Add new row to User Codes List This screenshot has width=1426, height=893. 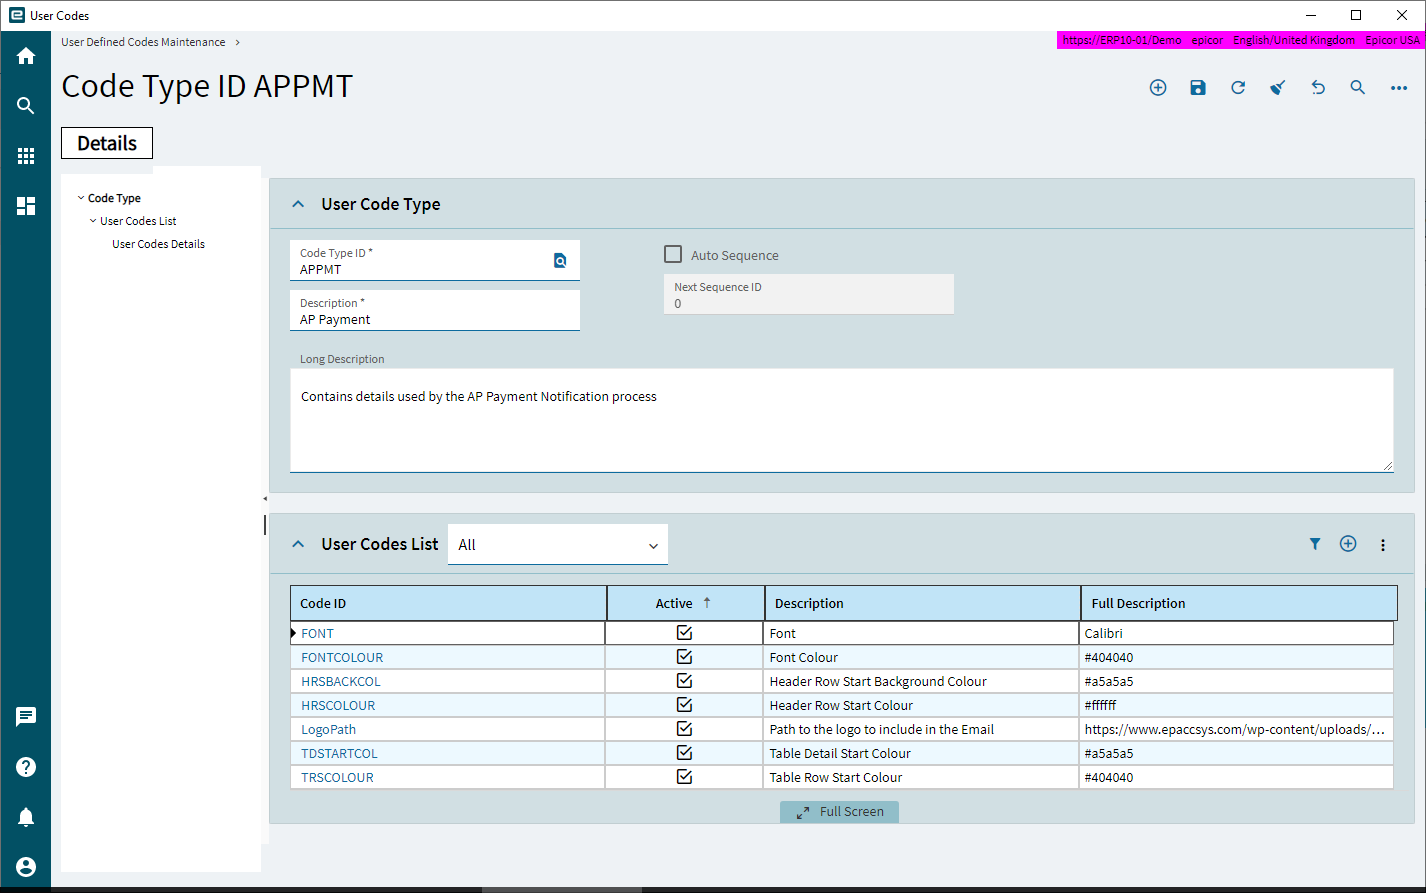tap(1348, 544)
